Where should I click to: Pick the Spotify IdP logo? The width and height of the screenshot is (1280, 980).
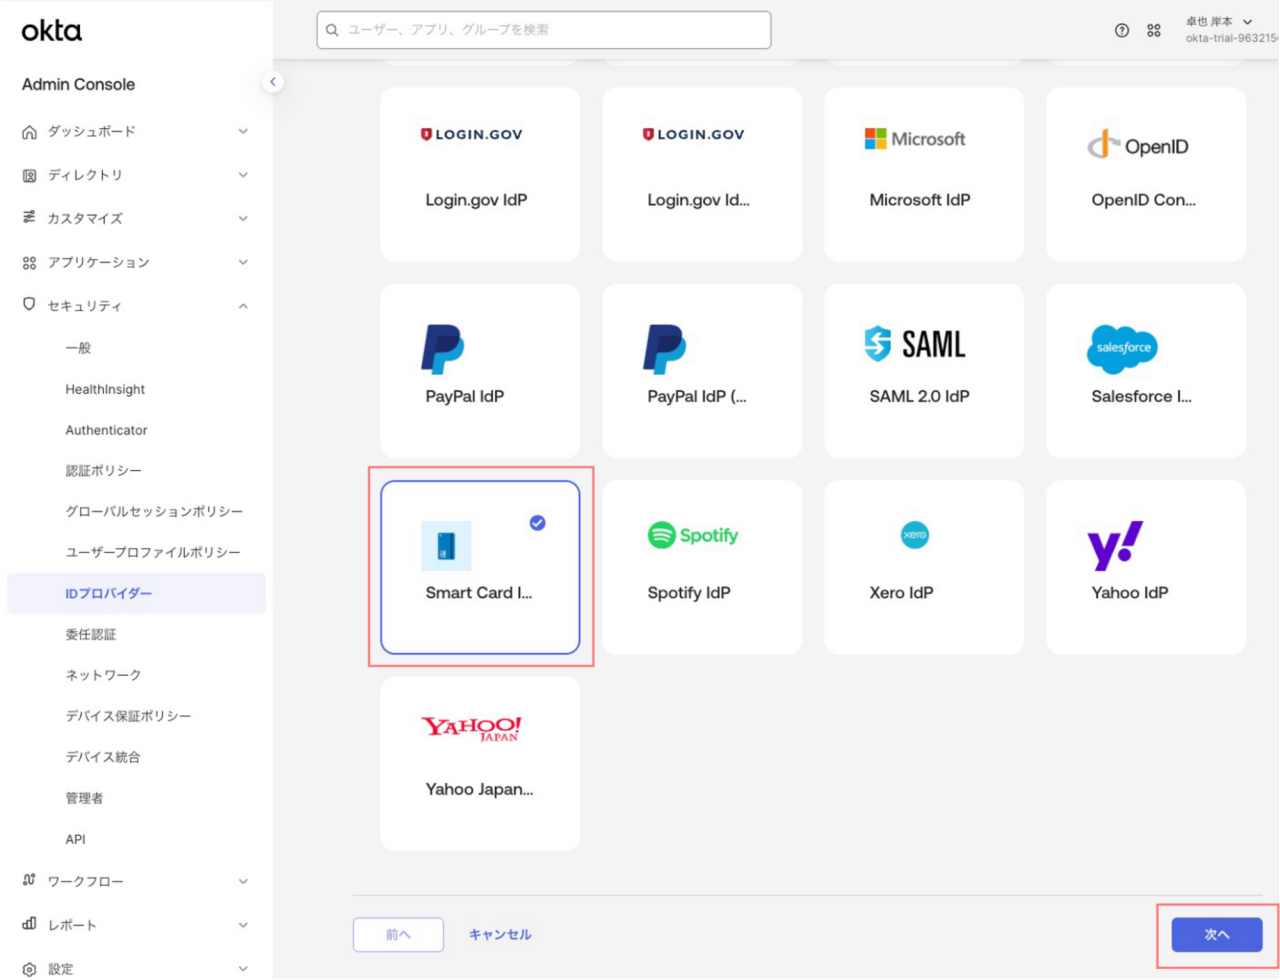click(x=693, y=535)
